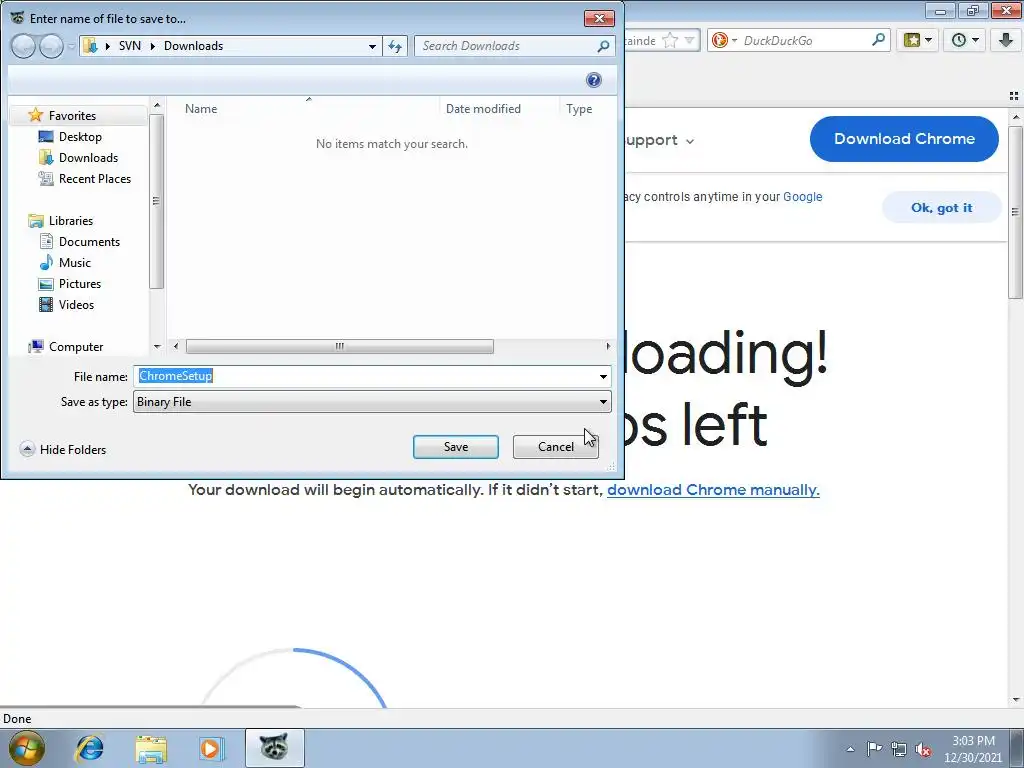
Task: Open the File name dropdown arrow
Action: [603, 376]
